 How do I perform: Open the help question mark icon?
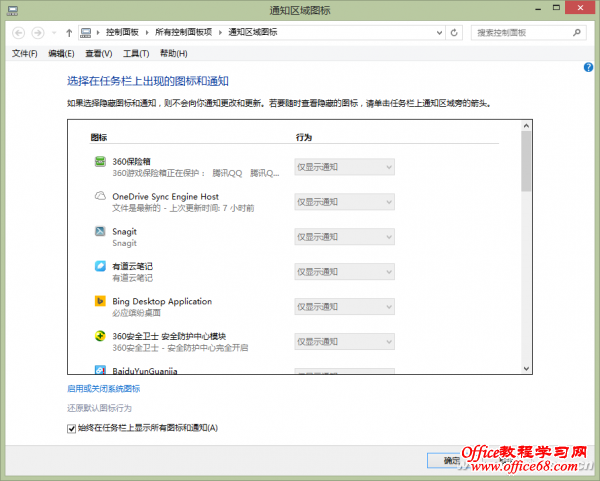click(x=589, y=67)
